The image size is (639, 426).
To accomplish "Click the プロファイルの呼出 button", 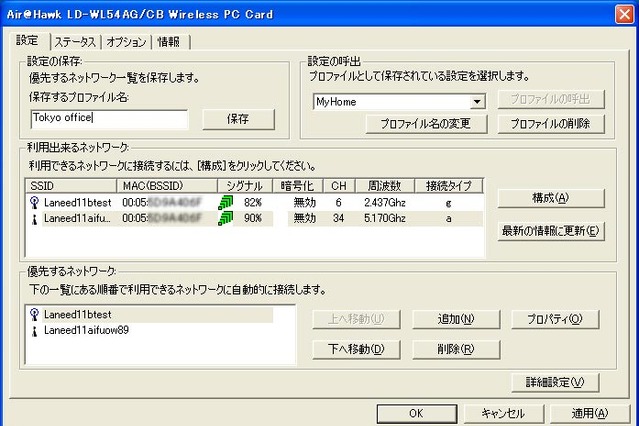I will coord(551,99).
